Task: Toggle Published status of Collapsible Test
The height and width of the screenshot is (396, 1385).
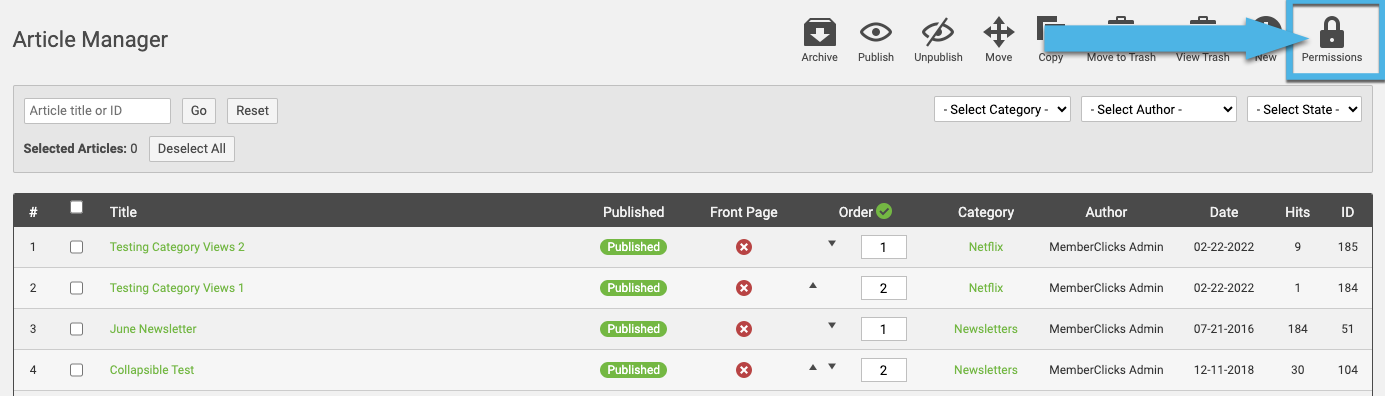Action: pyautogui.click(x=633, y=370)
